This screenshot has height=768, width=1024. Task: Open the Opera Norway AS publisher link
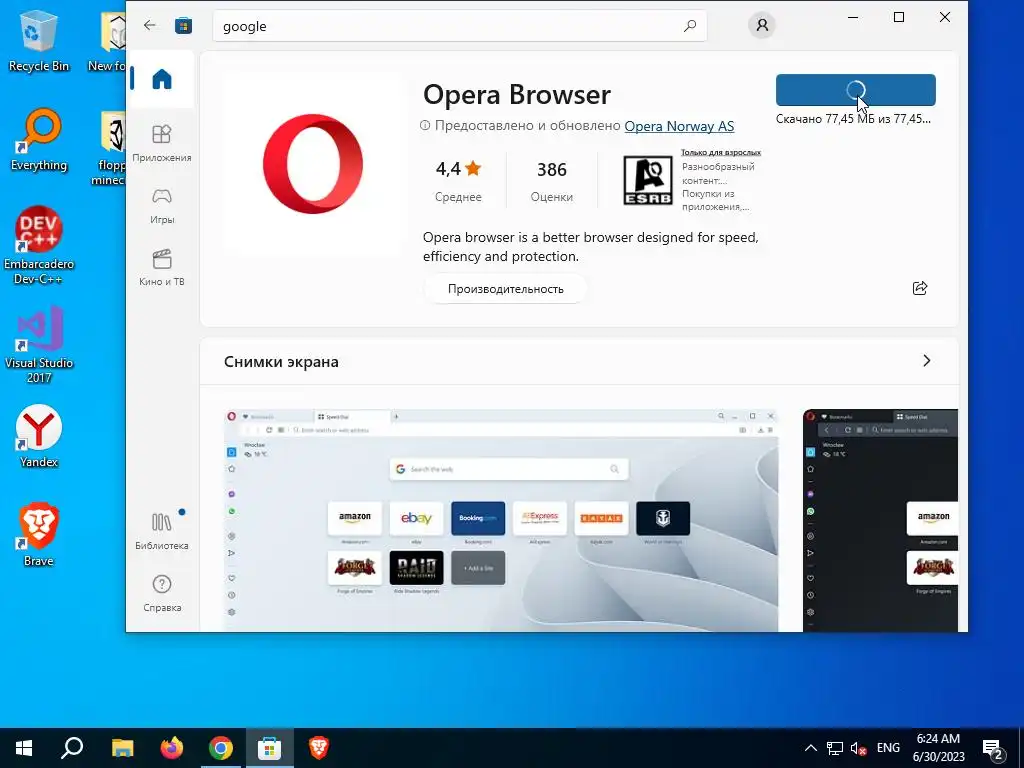pyautogui.click(x=679, y=126)
